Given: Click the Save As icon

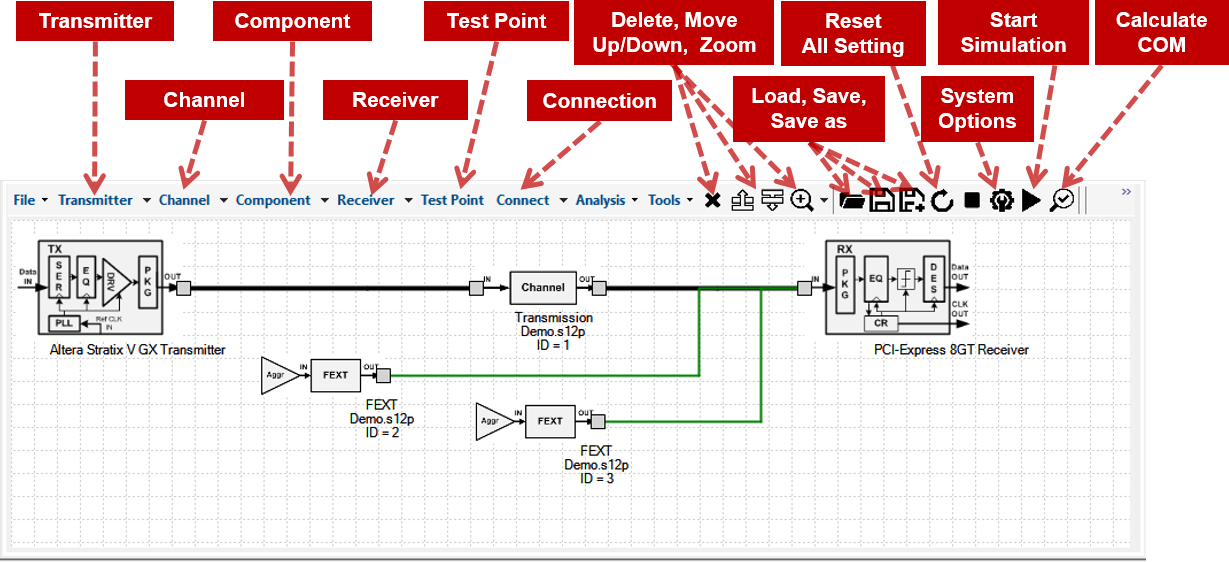Looking at the screenshot, I should point(912,200).
